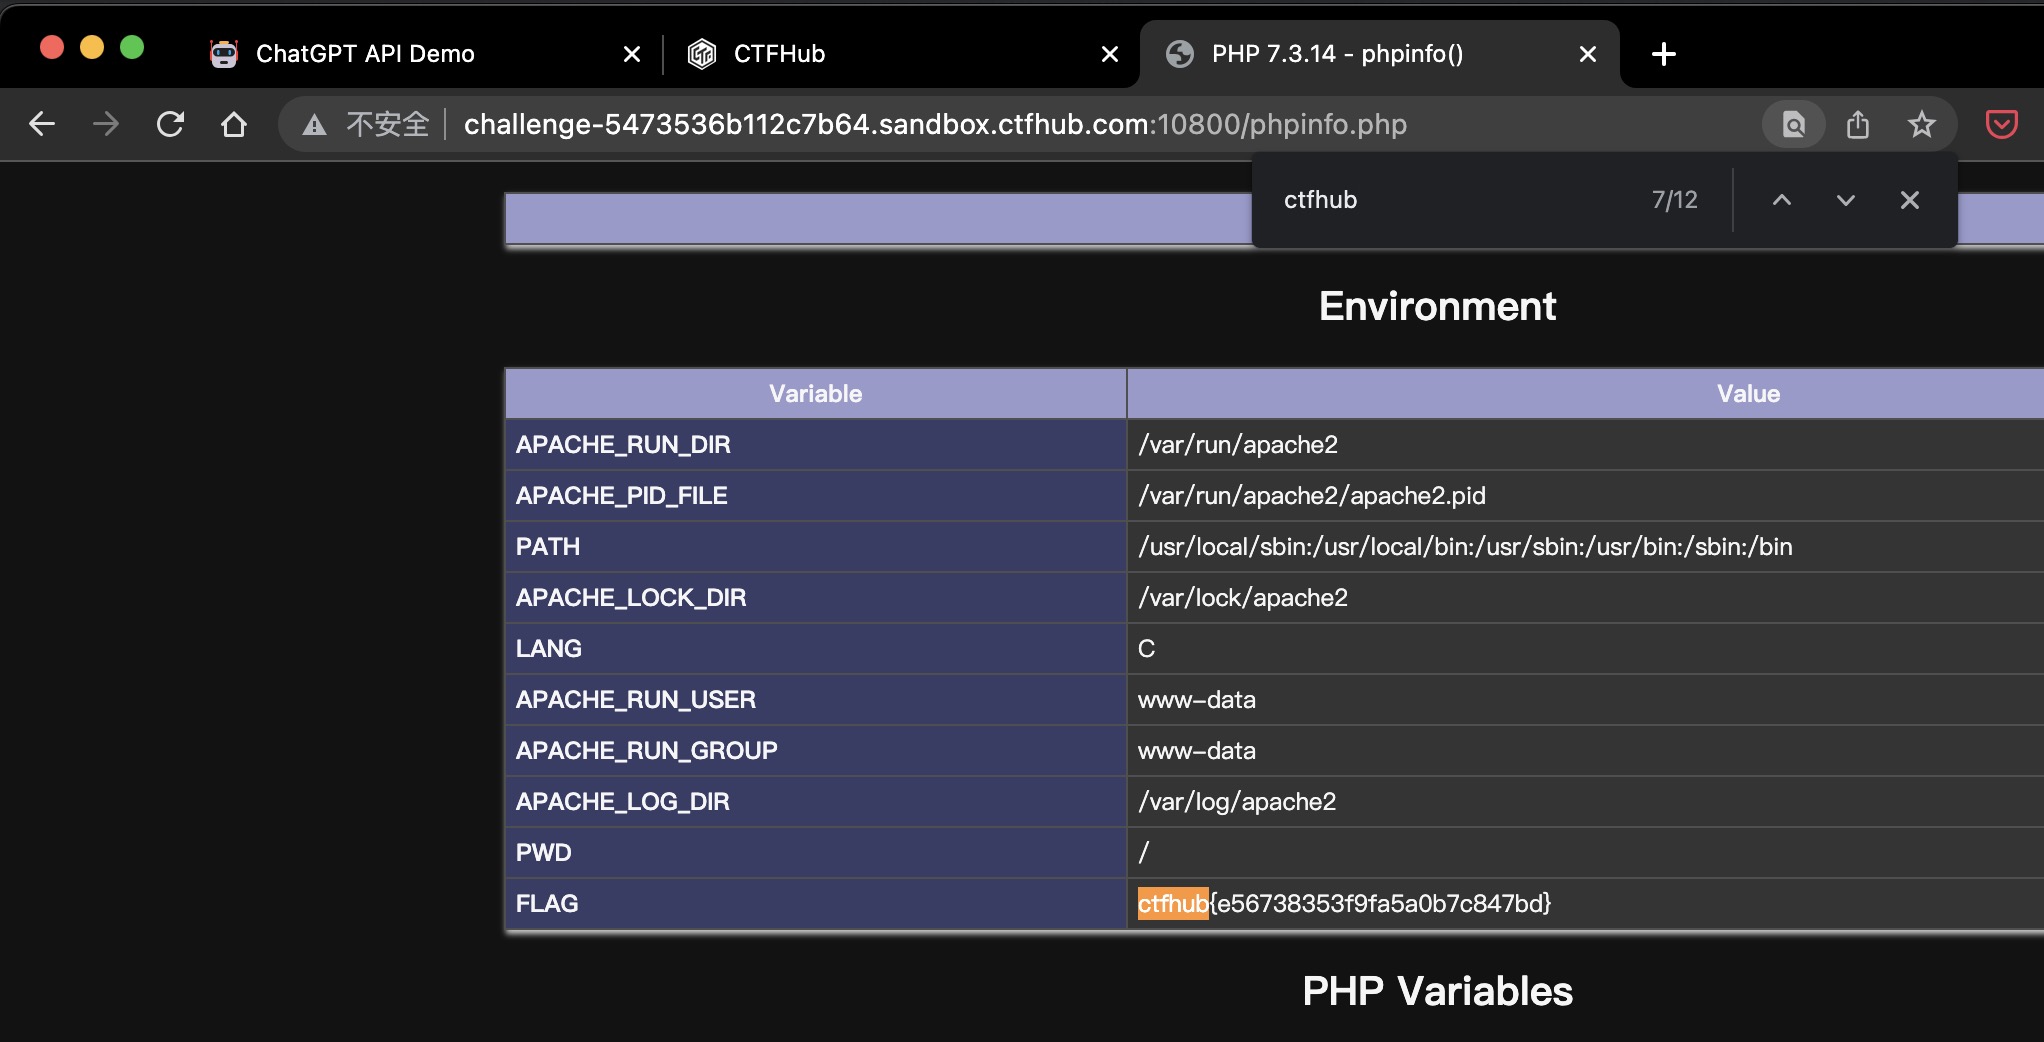This screenshot has width=2044, height=1042.
Task: Switch to the CTFHub tab
Action: tap(779, 54)
